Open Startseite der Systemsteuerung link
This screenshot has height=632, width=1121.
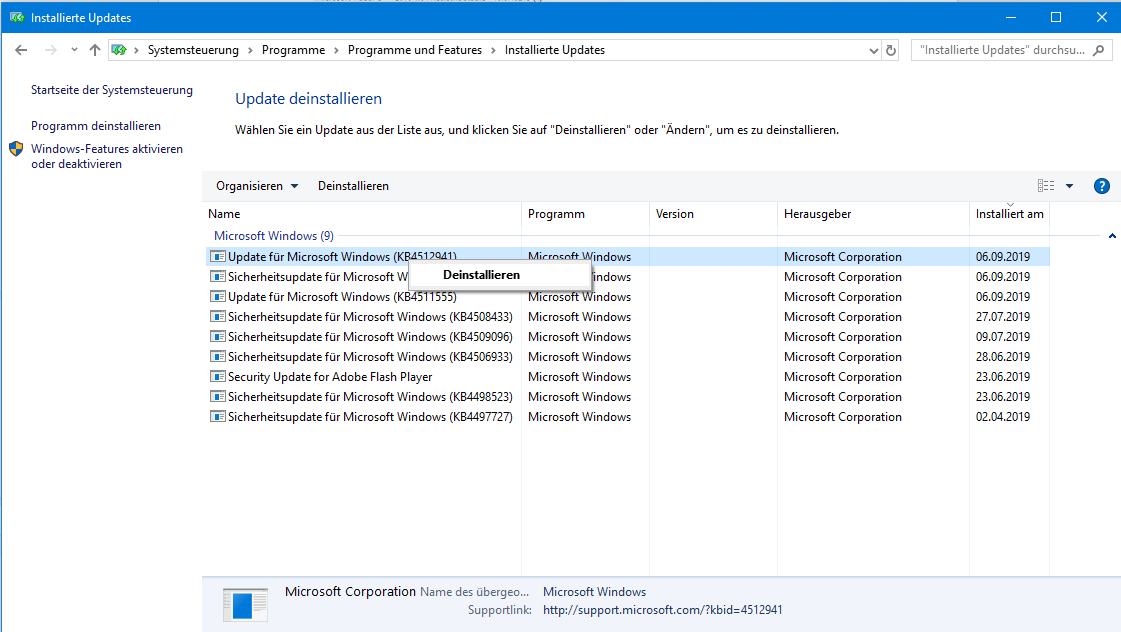112,90
